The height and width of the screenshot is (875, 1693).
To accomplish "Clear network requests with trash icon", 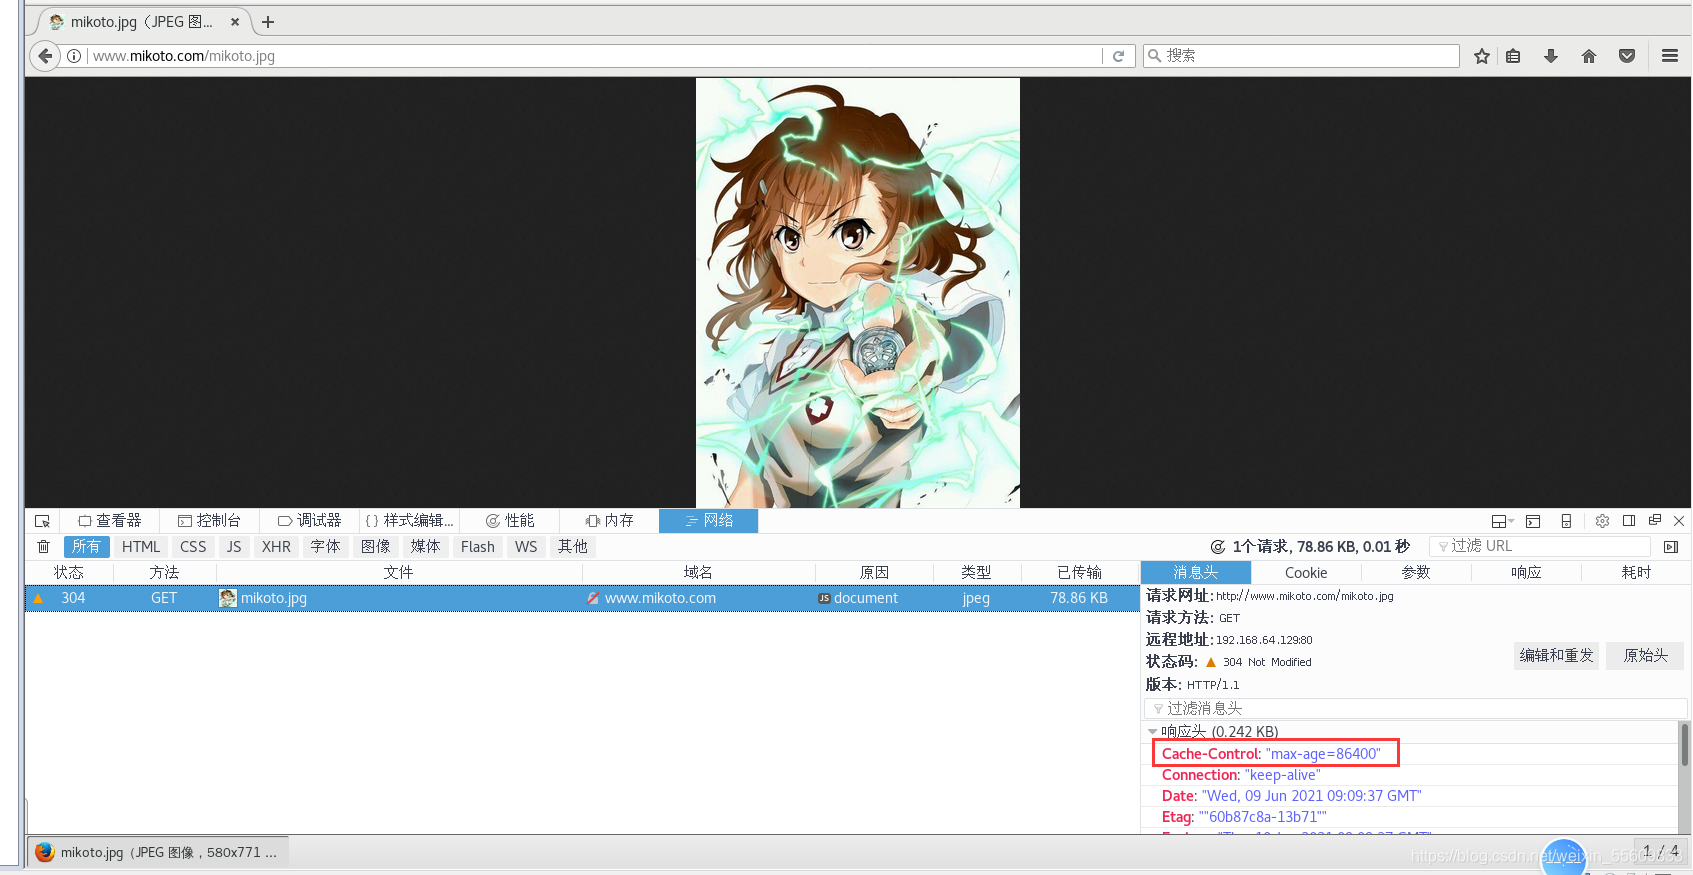I will (x=43, y=547).
